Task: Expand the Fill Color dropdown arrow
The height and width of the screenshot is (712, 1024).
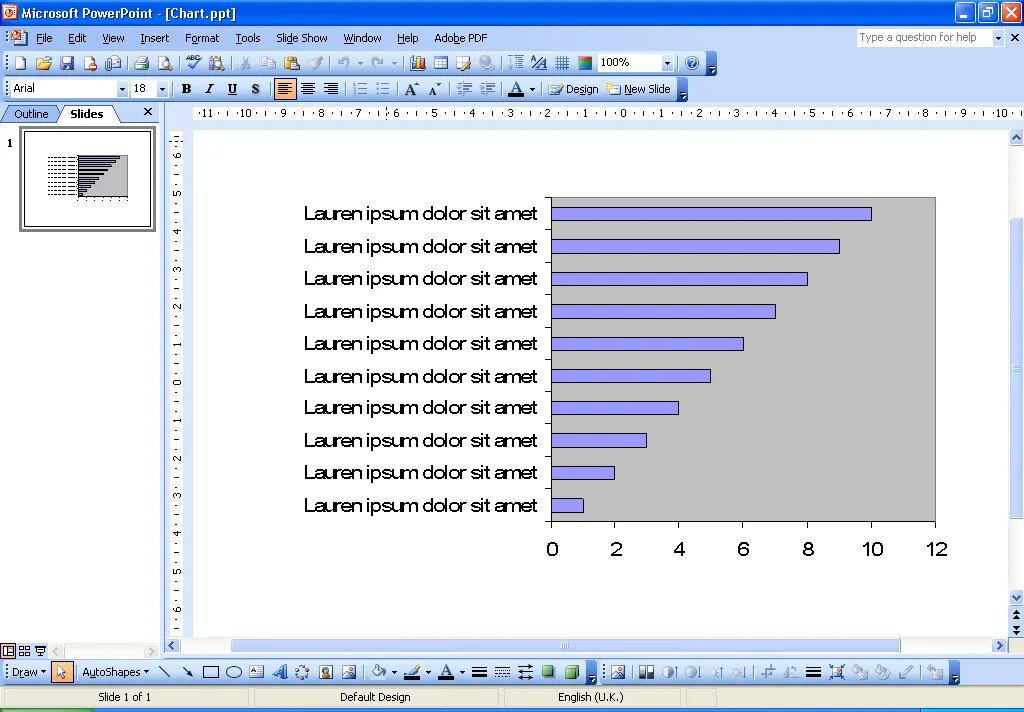Action: tap(394, 672)
